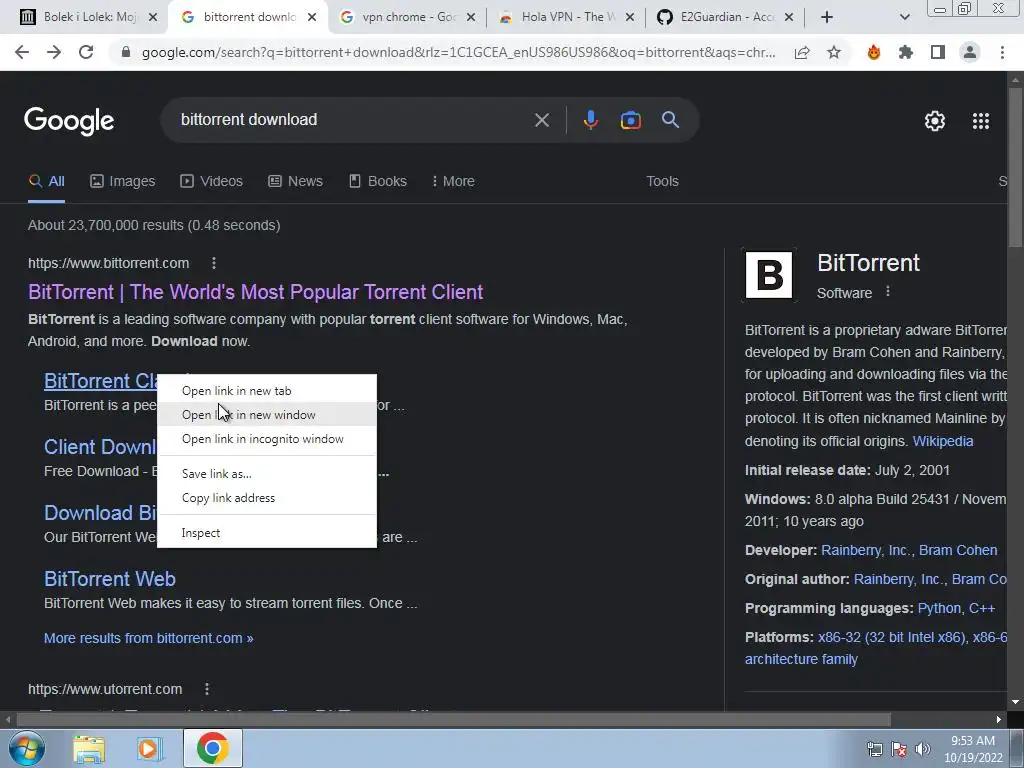Open Chrome three-dot menu
The width and height of the screenshot is (1024, 768).
pyautogui.click(x=1002, y=52)
